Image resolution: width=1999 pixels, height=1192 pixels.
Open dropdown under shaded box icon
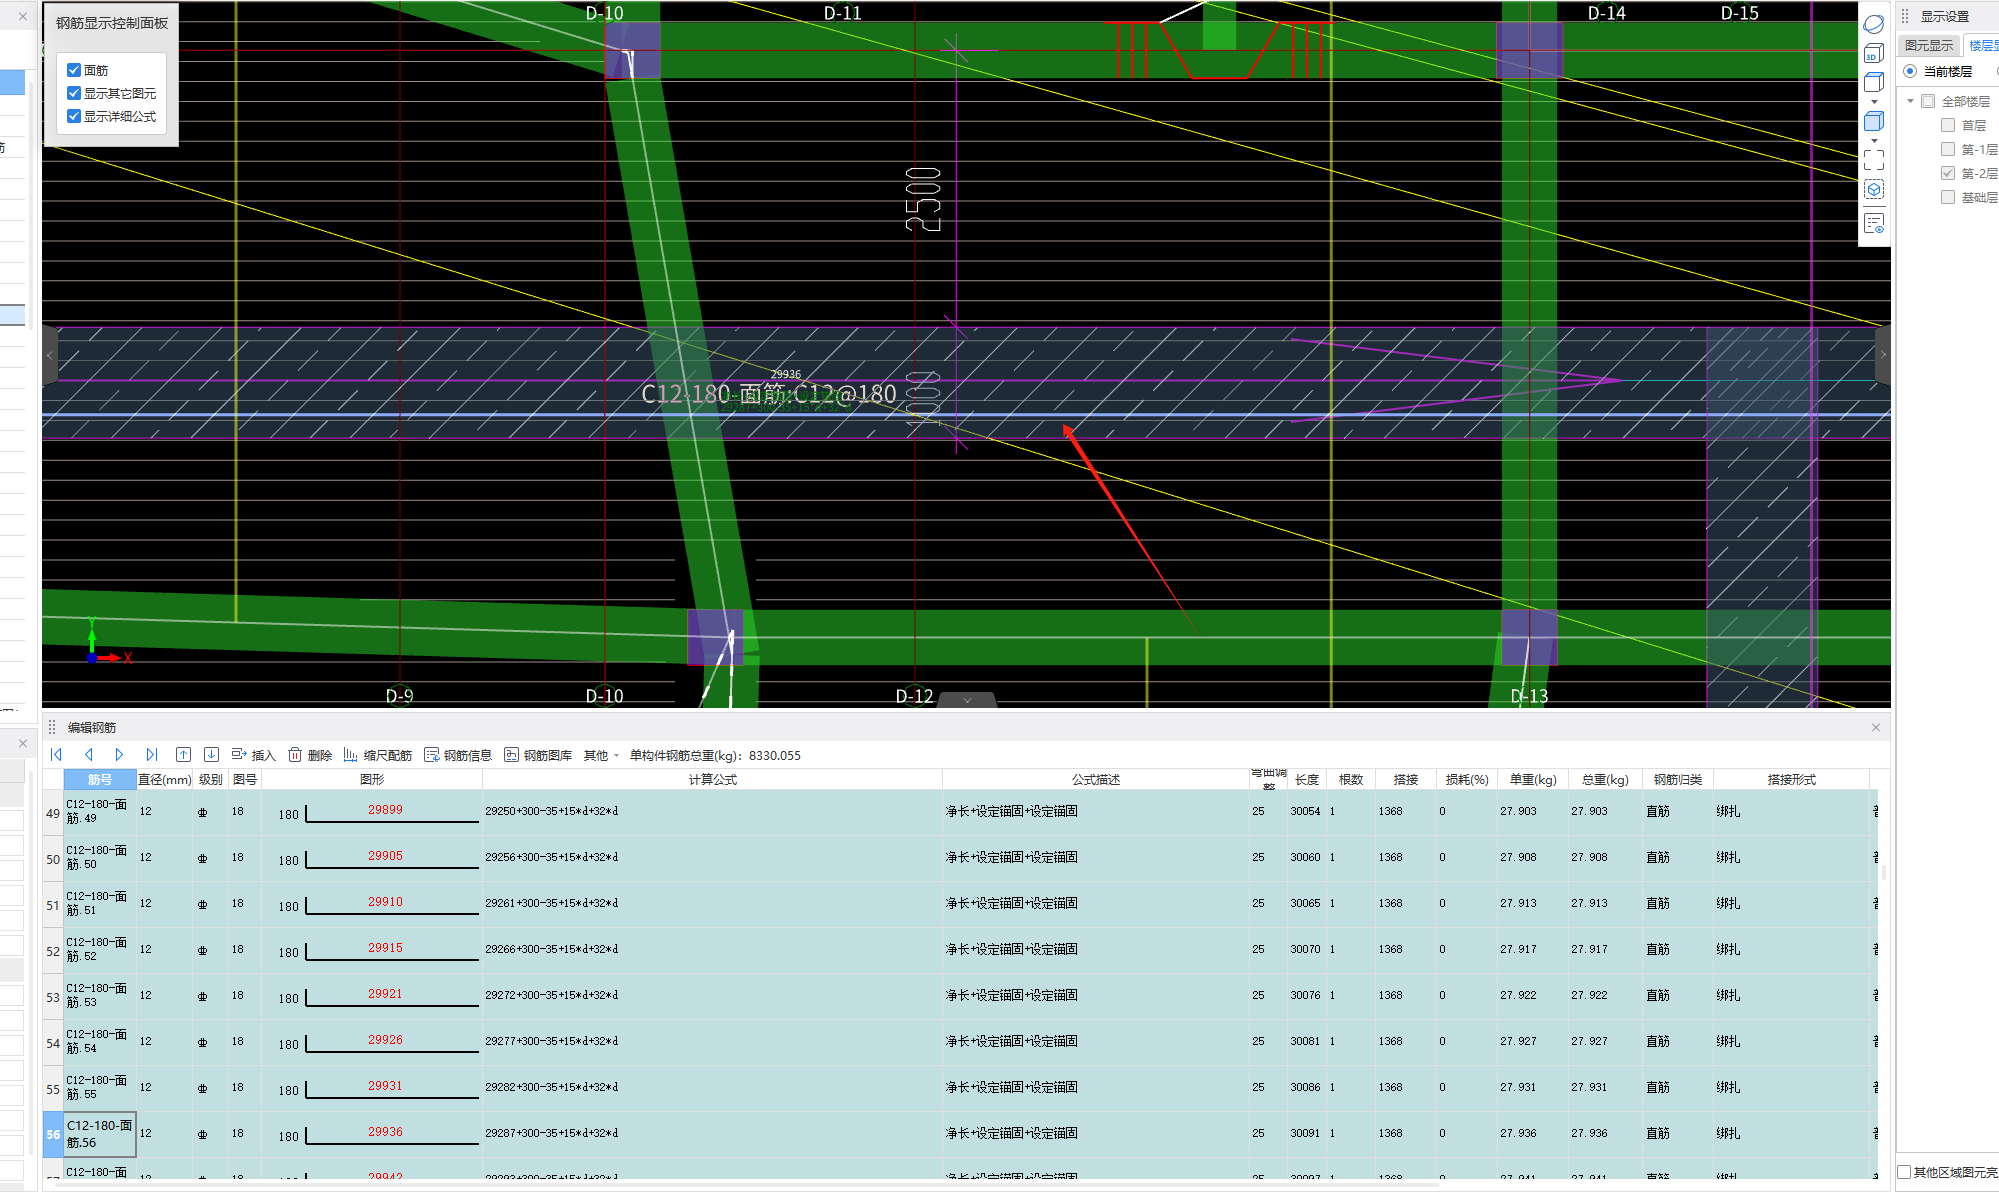pyautogui.click(x=1874, y=140)
